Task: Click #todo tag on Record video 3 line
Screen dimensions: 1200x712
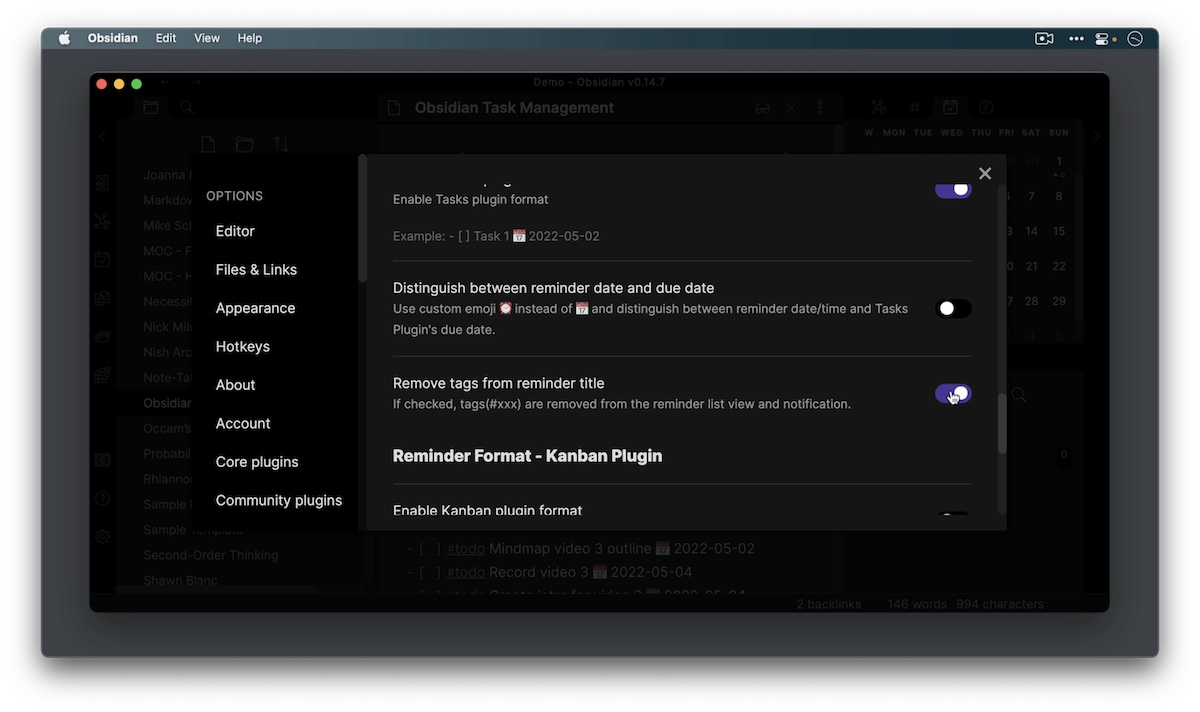Action: [x=466, y=572]
